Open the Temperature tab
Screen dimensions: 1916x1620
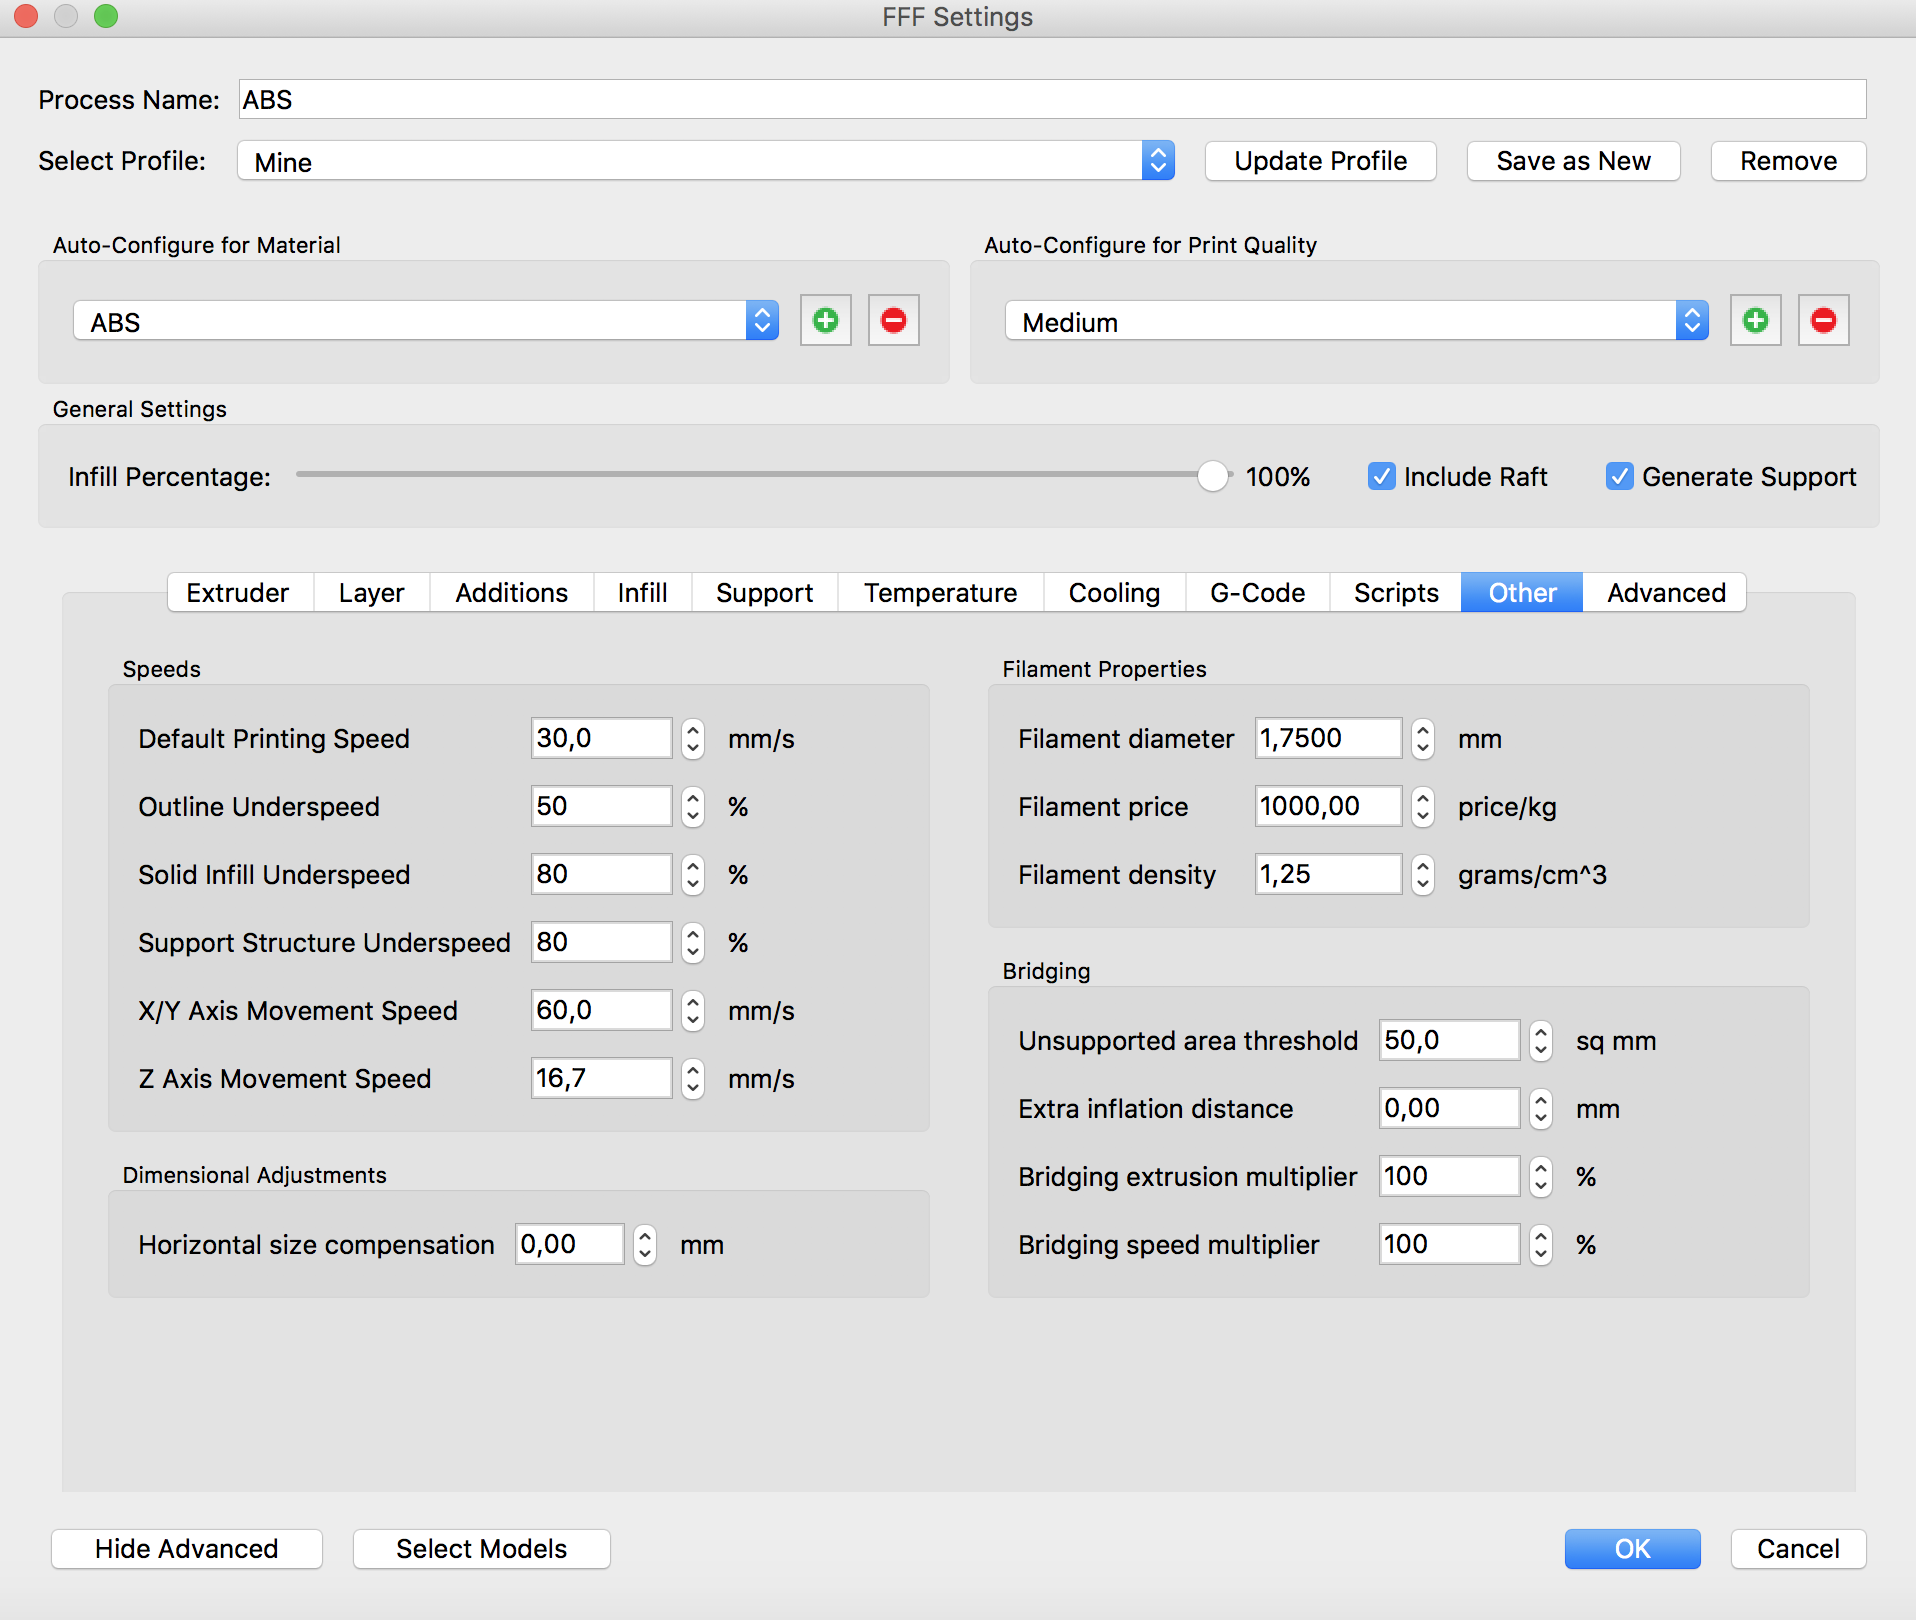click(x=940, y=593)
